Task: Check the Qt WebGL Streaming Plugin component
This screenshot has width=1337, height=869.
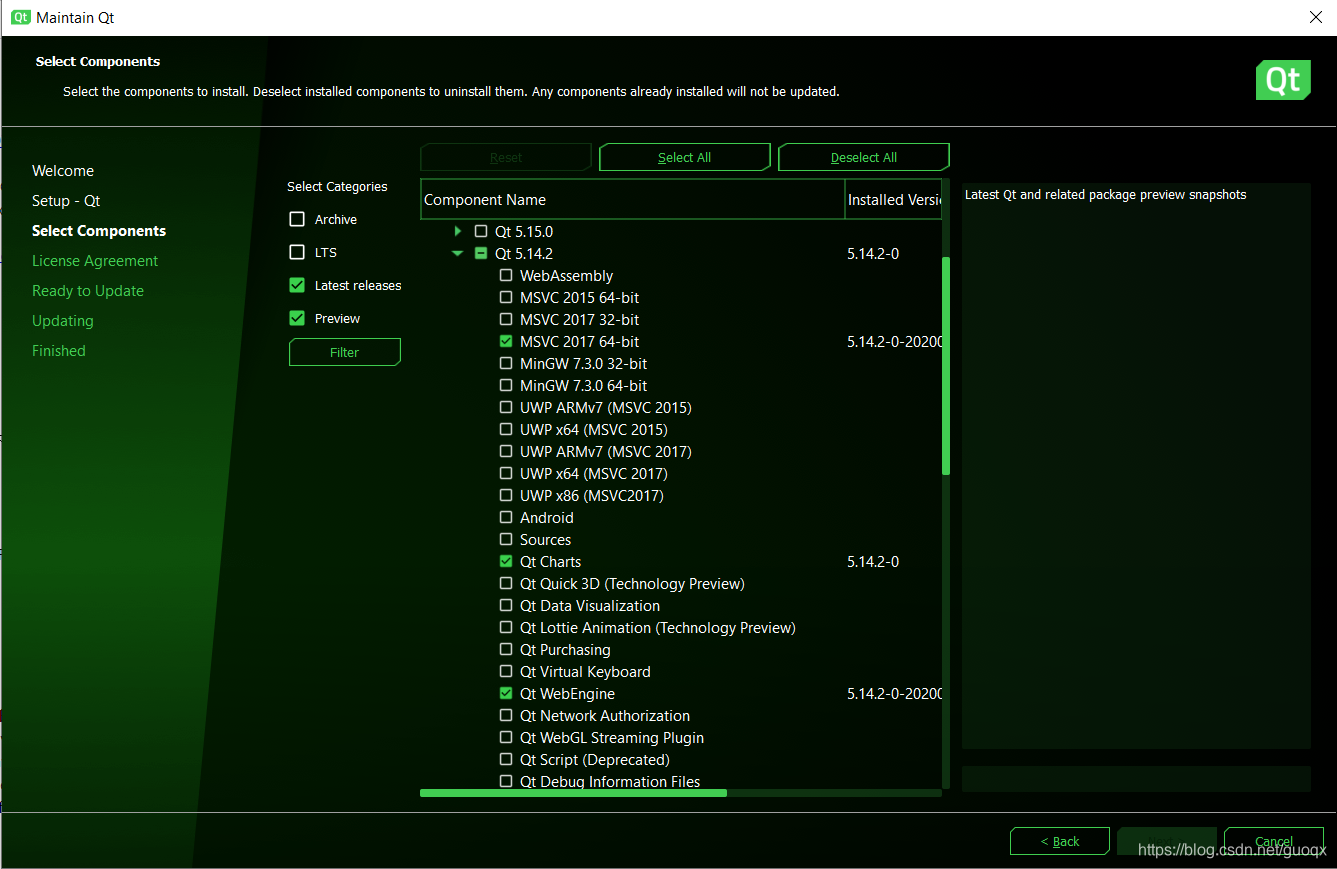Action: point(506,737)
